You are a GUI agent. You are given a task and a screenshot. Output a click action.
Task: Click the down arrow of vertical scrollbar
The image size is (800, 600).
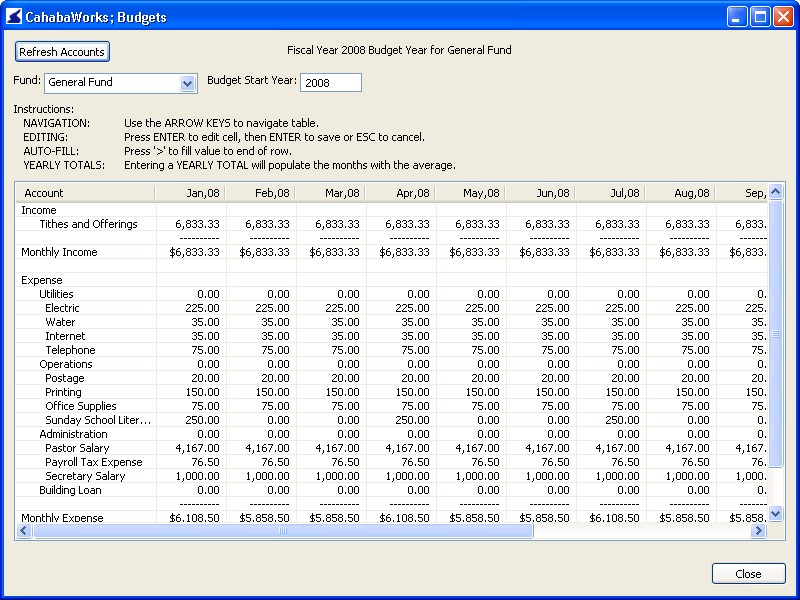pos(775,515)
